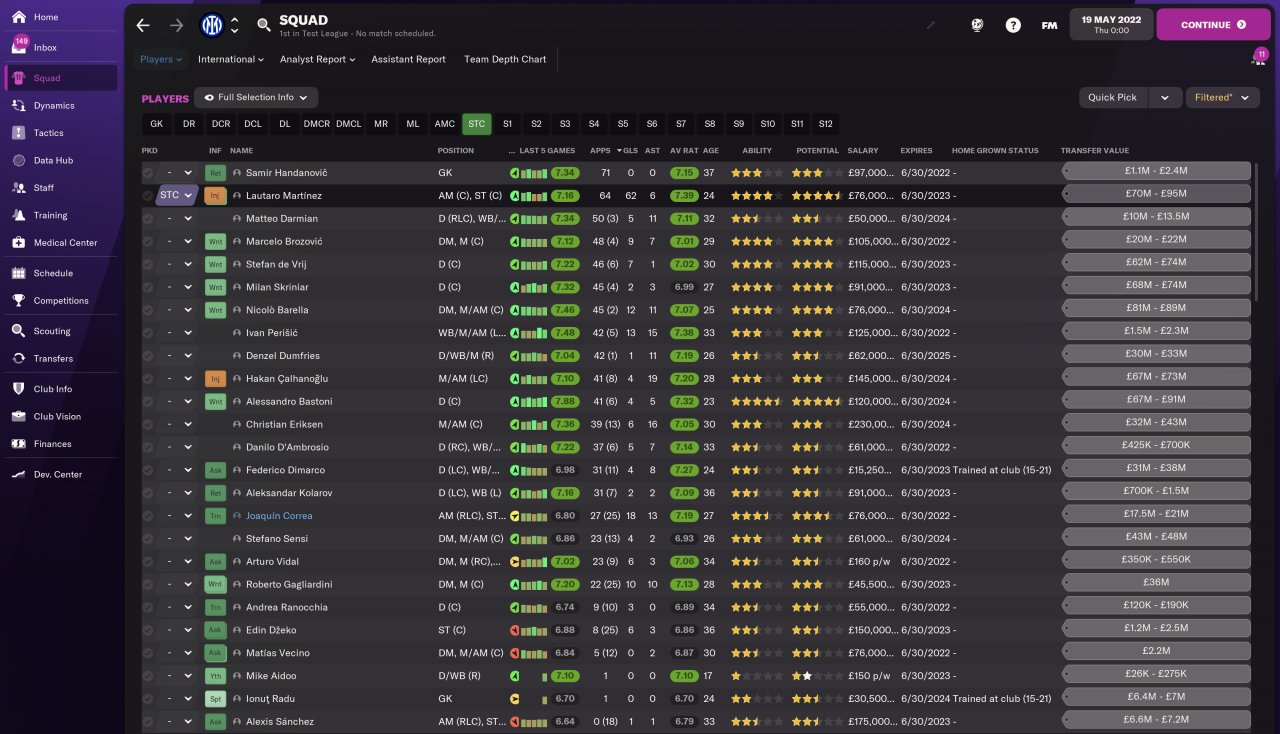Tick the selection circle for Marcelo Brozović

click(x=148, y=242)
